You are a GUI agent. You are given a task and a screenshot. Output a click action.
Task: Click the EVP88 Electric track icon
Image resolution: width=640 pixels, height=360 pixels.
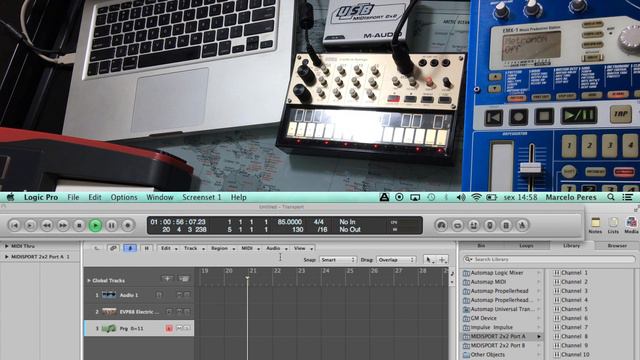[109, 311]
